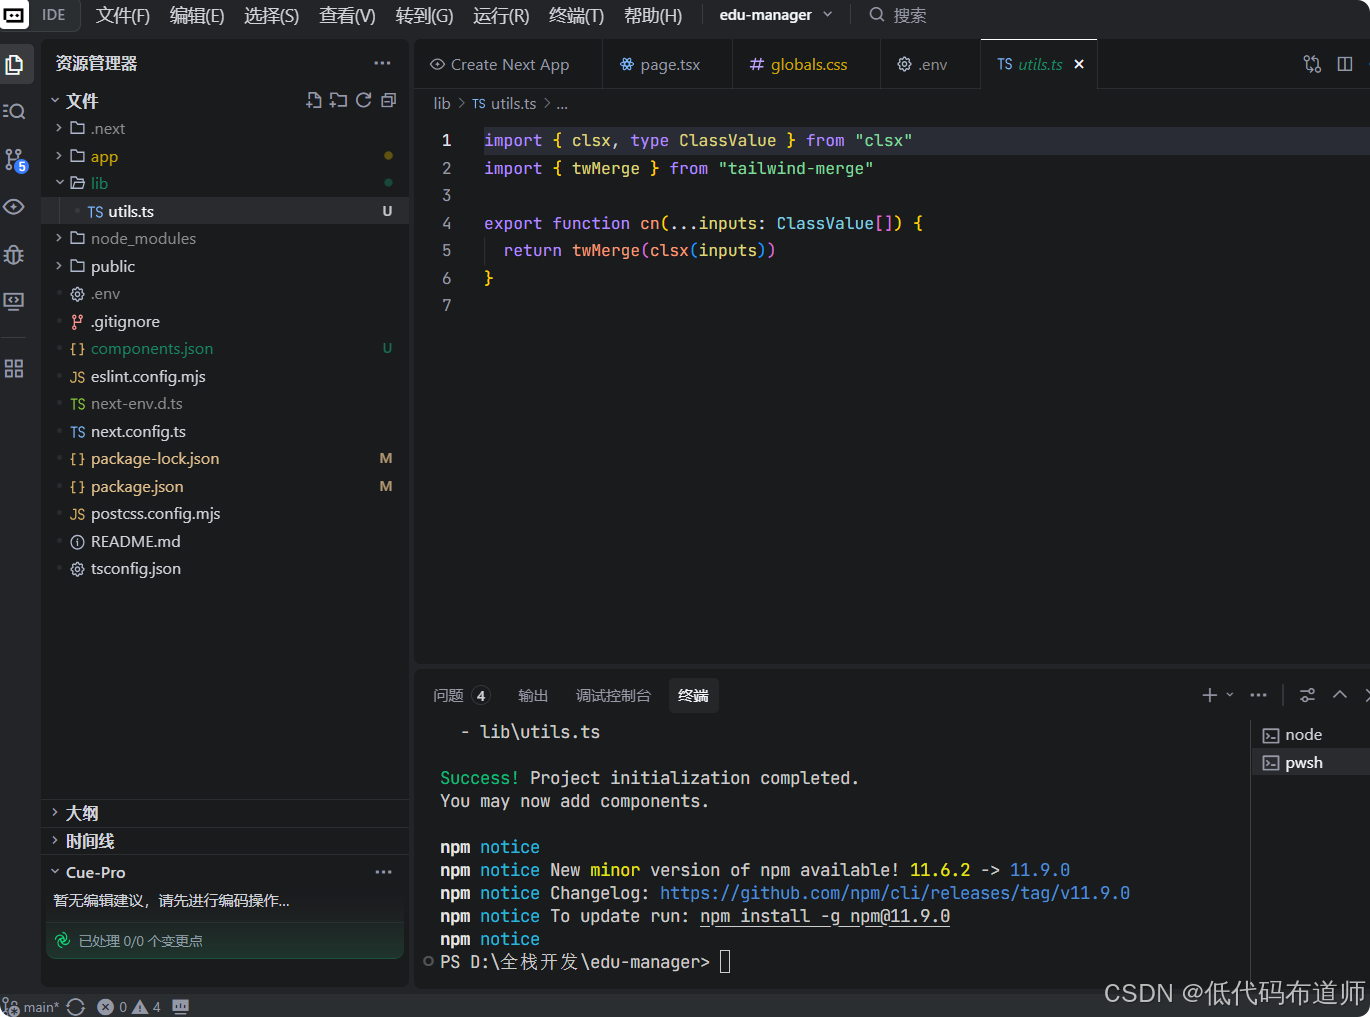Open the 终端(T) menu
The image size is (1370, 1017).
point(576,15)
